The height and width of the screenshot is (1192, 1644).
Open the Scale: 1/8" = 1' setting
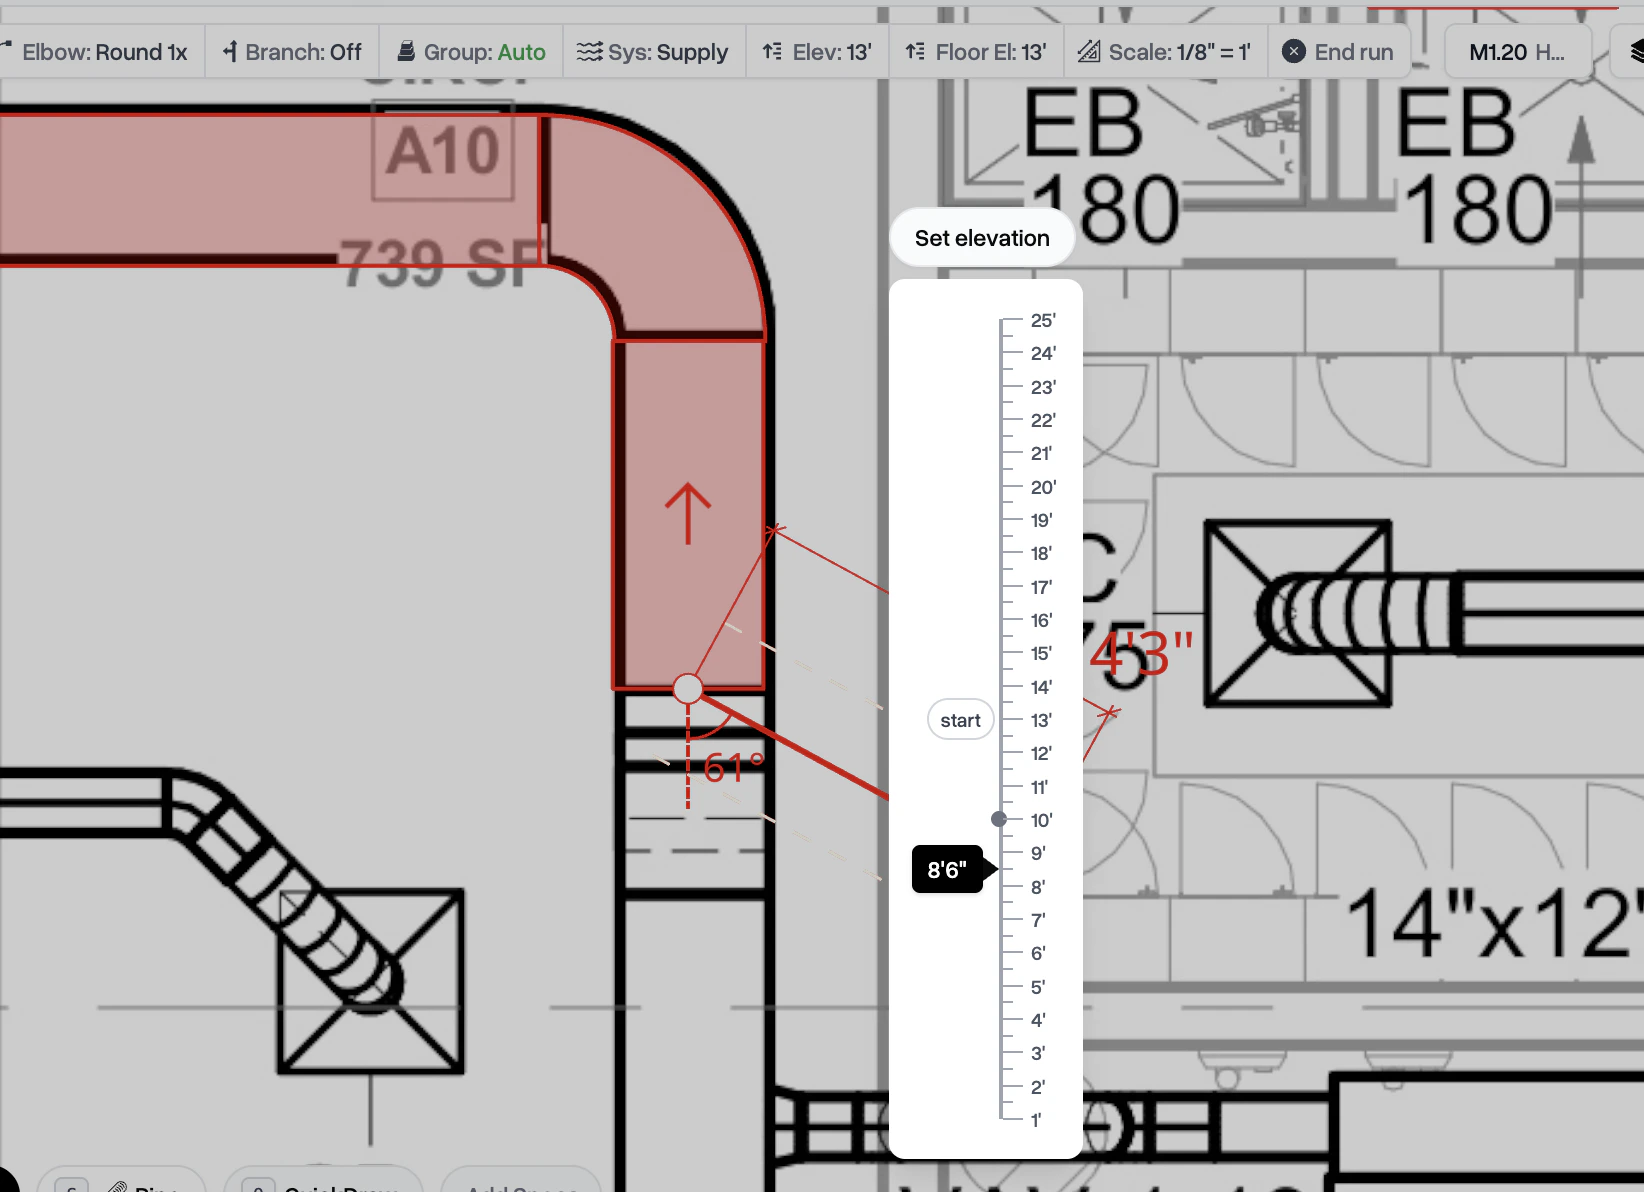click(x=1165, y=52)
